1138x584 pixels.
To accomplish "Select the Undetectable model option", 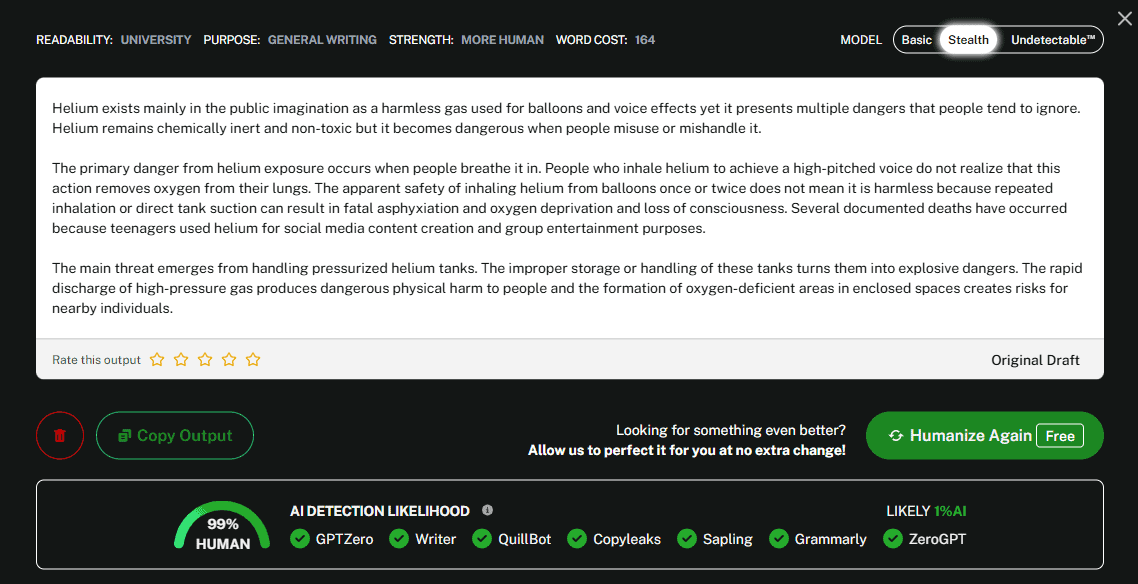I will click(x=1053, y=40).
